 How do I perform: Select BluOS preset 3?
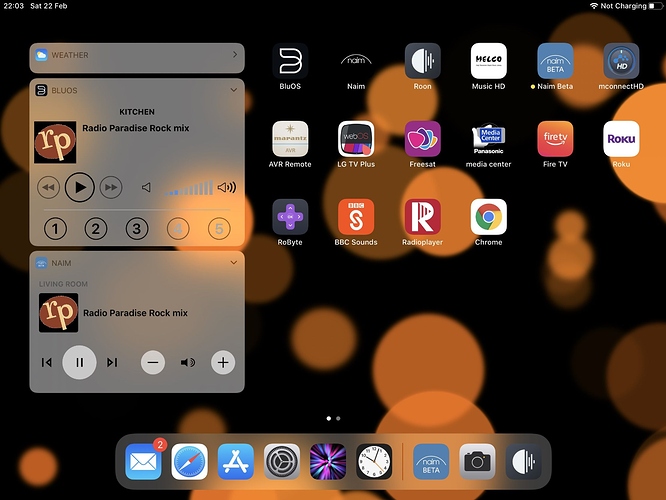[137, 229]
